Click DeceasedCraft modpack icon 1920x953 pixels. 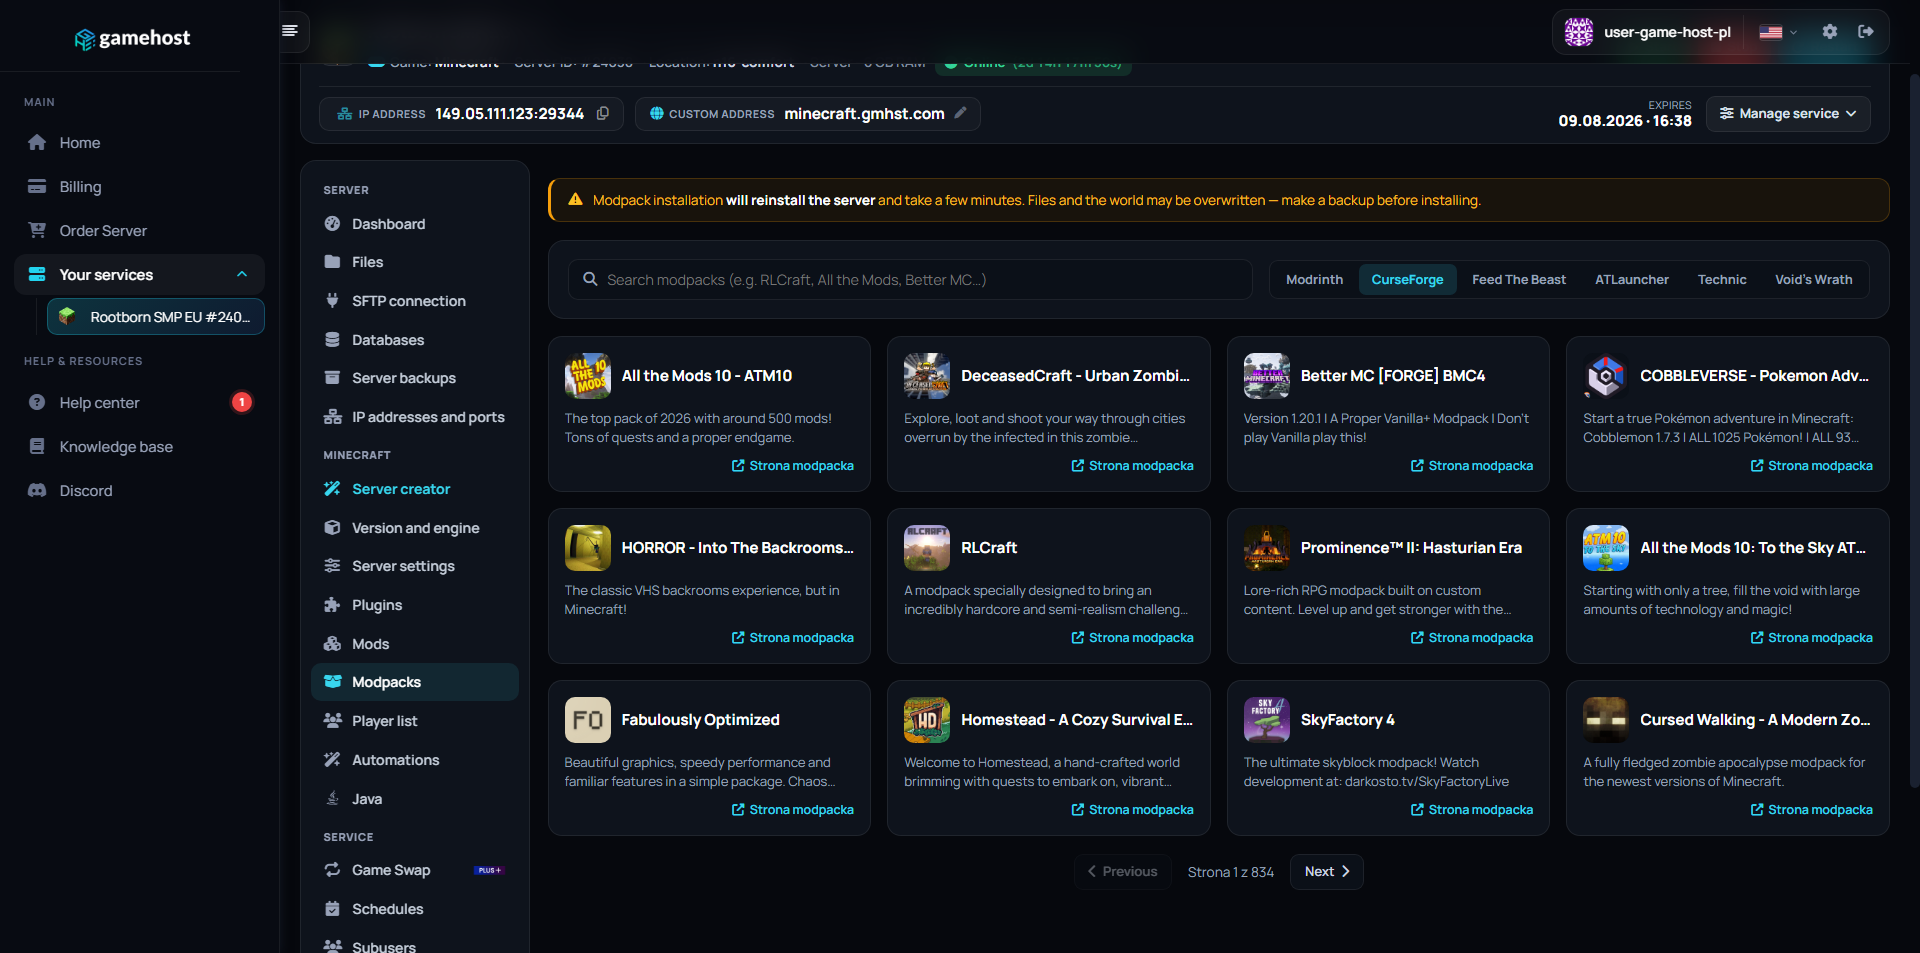click(927, 376)
